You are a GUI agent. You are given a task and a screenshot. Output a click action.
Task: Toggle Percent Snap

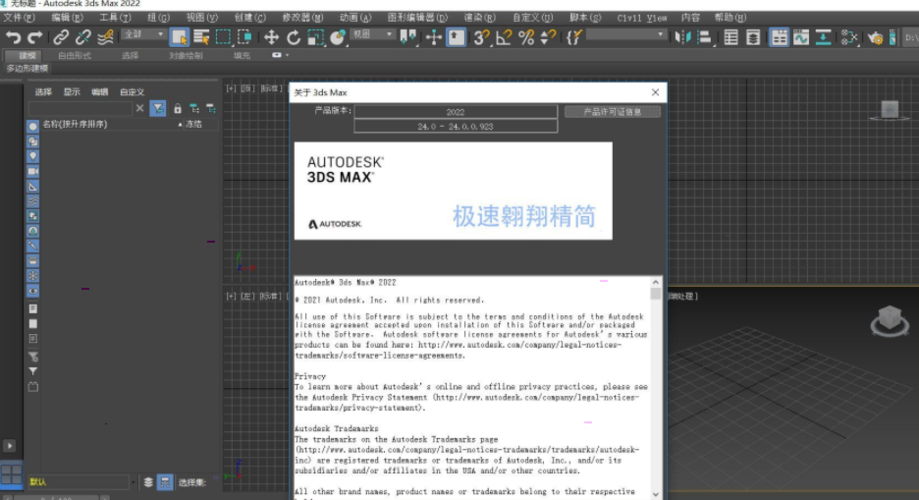coord(526,38)
